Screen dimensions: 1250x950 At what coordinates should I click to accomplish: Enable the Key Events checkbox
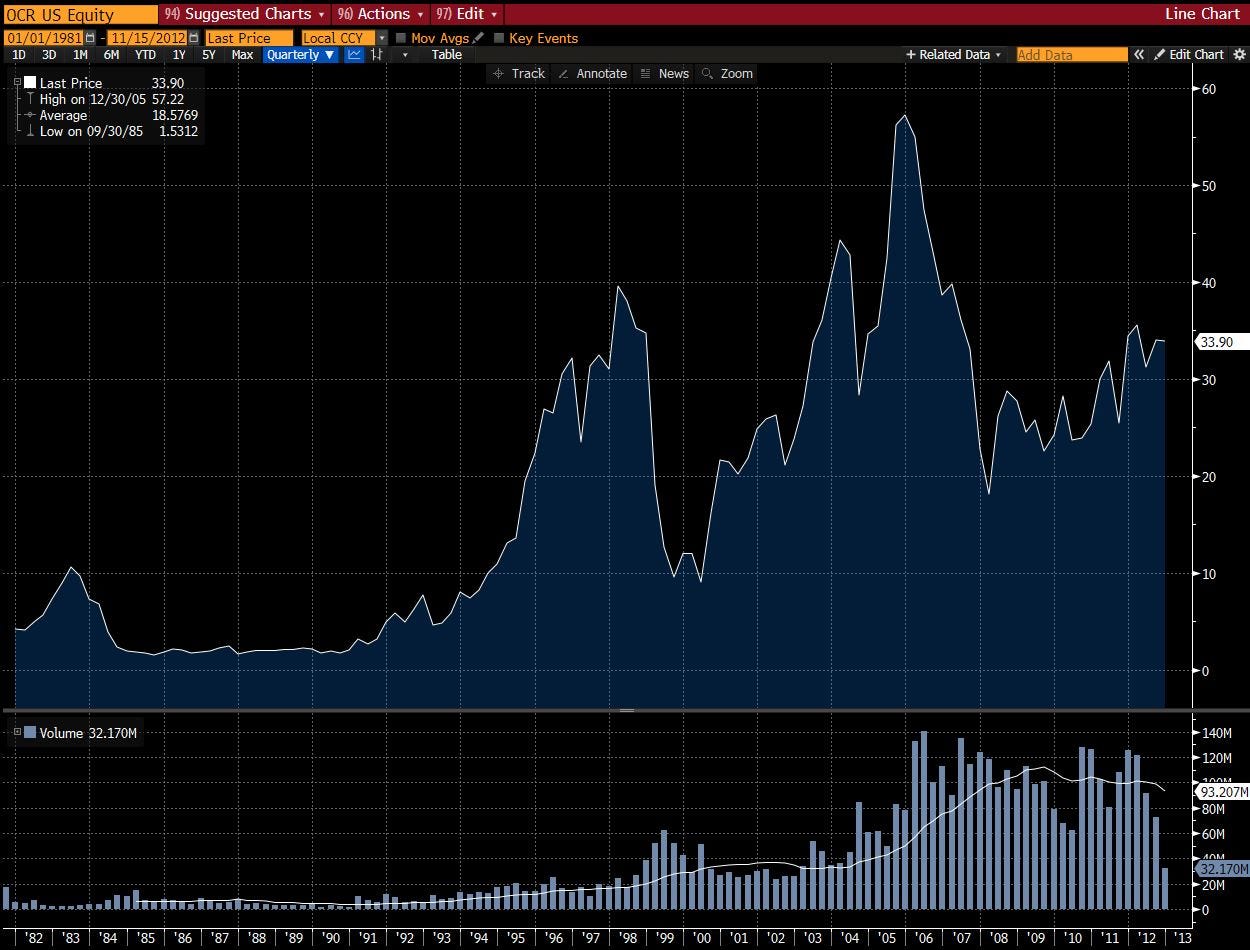[x=499, y=38]
